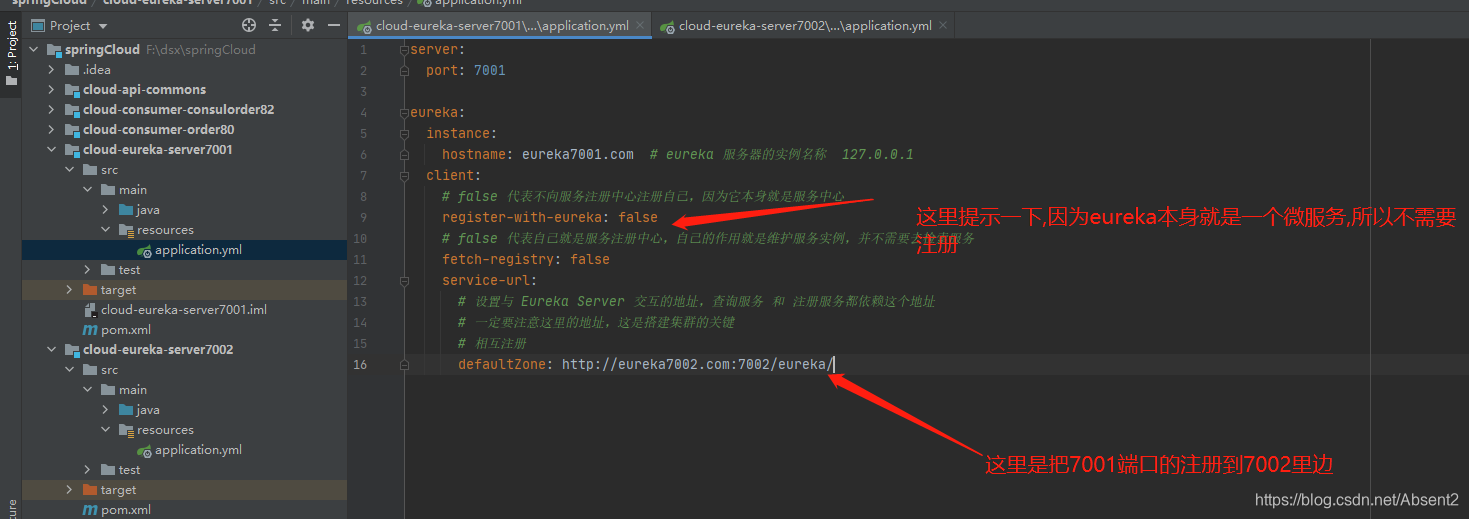1469x519 pixels.
Task: Select the cloud-eureka-server7001.iml file
Action: click(x=184, y=309)
